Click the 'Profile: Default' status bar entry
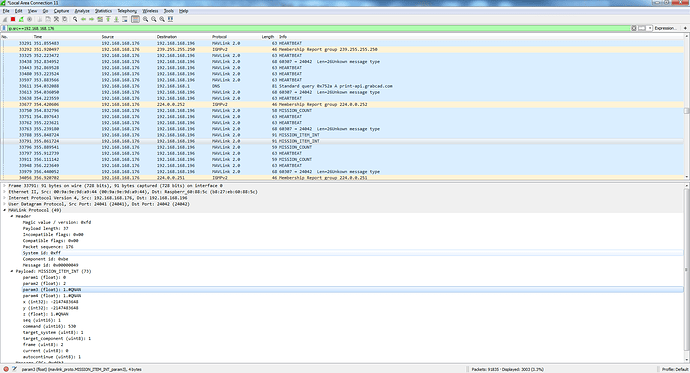690x373 pixels. point(675,369)
